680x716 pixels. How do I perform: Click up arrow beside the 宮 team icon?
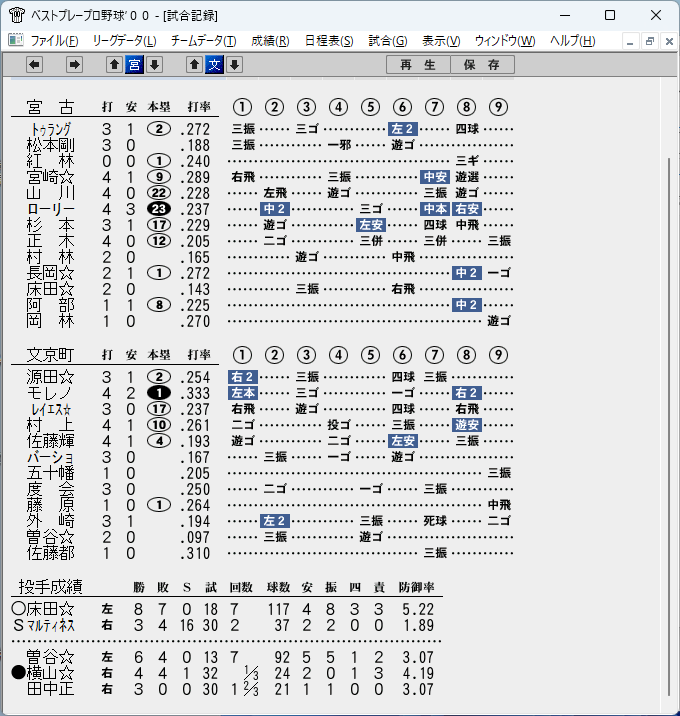(114, 65)
